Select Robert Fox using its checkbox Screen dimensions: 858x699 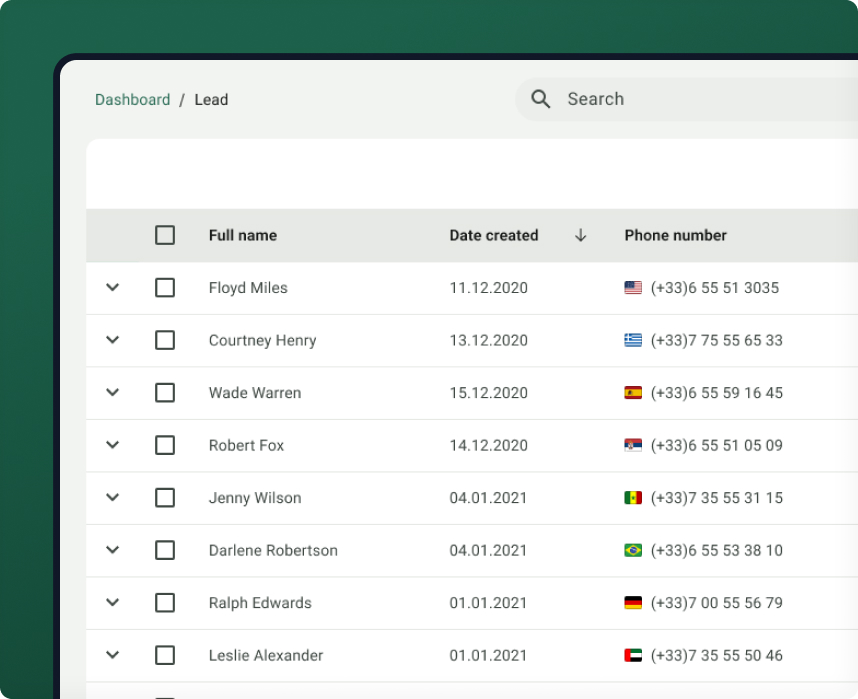tap(165, 445)
